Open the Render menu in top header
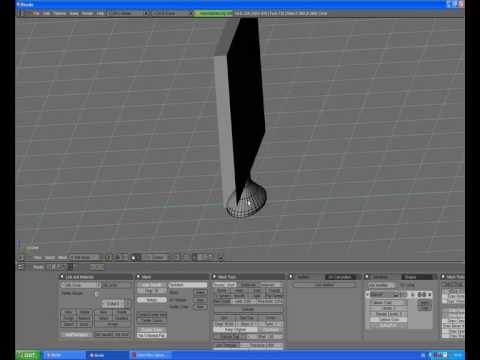The image size is (480, 360). (x=87, y=14)
